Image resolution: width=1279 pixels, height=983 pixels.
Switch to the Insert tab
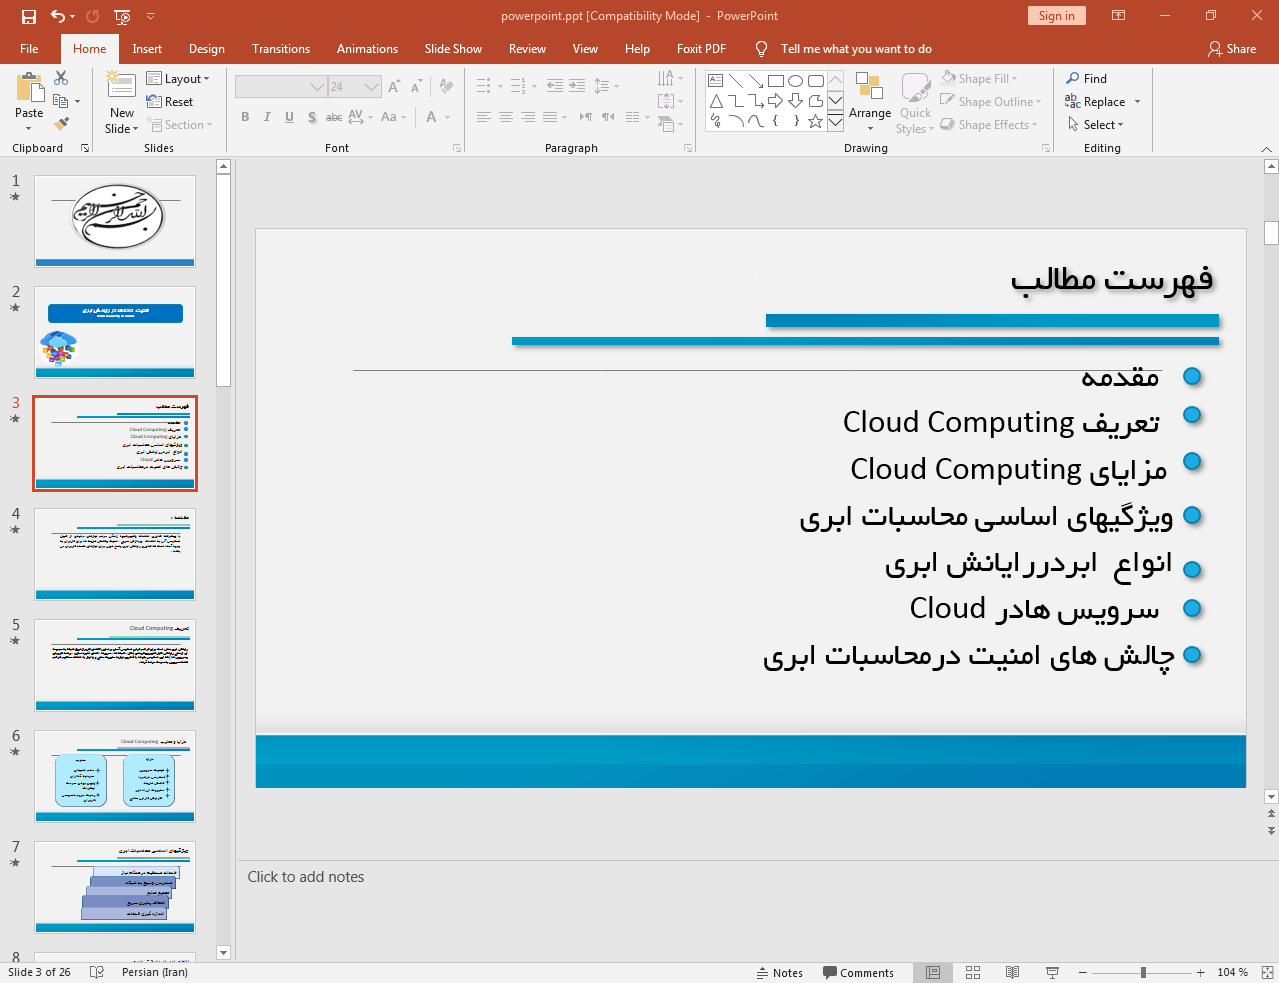coord(147,48)
